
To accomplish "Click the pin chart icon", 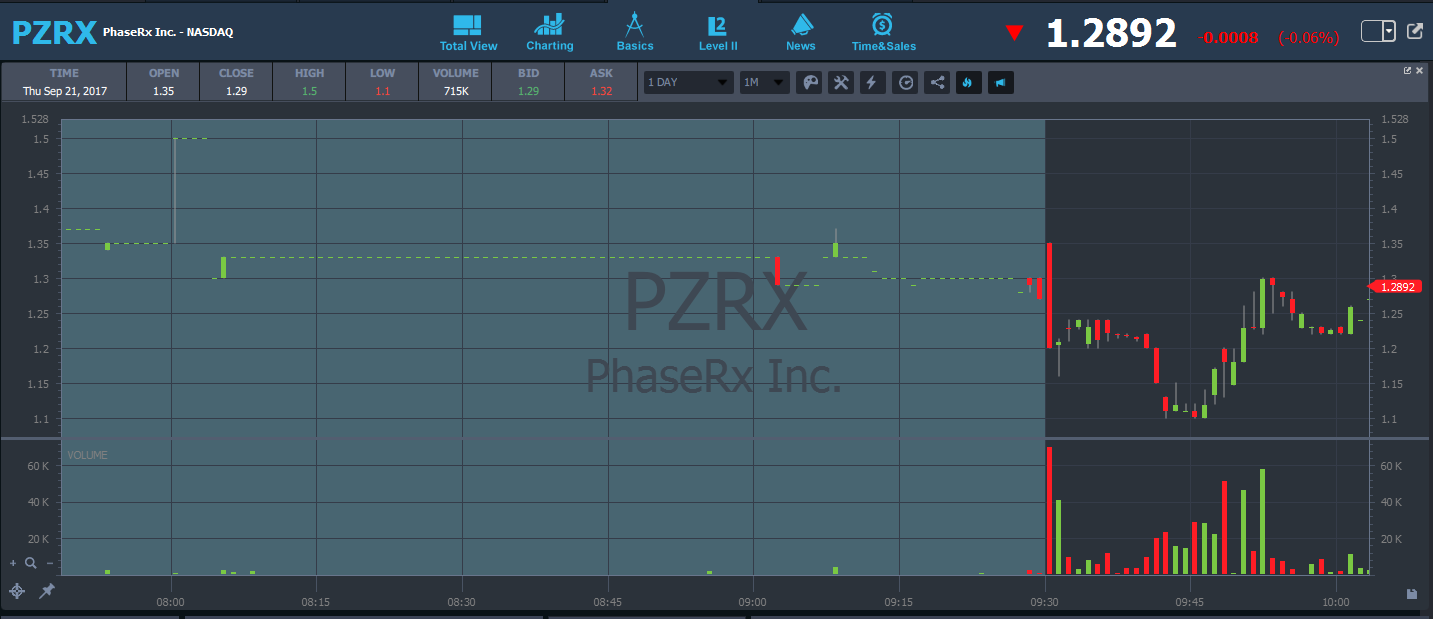I will click(46, 591).
